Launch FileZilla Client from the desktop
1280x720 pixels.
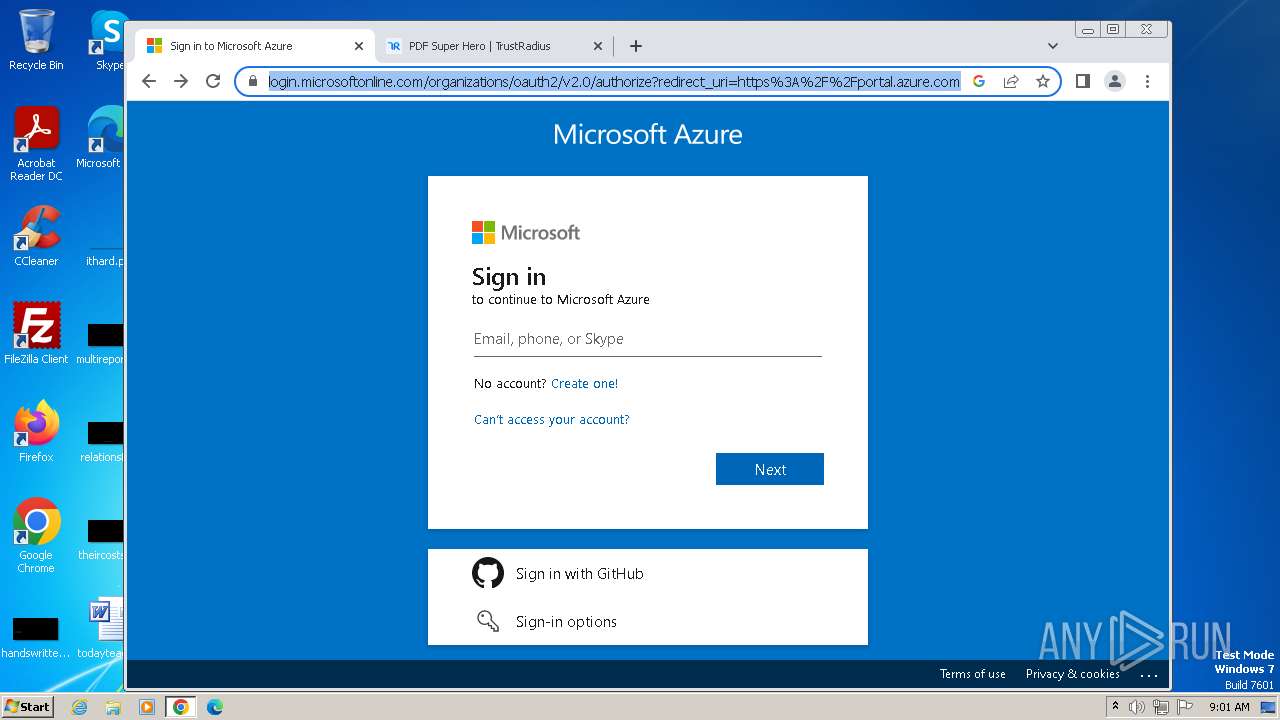(x=36, y=333)
